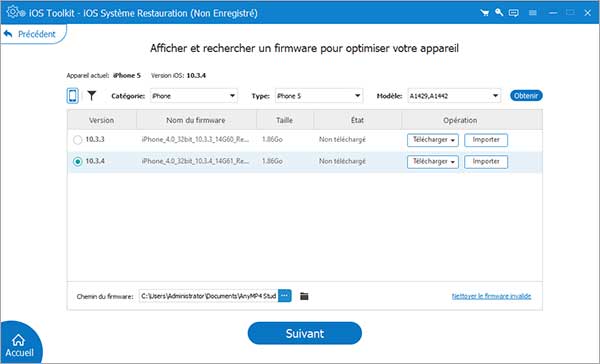Click the Taille column header
Screen dimensions: 600x364
coord(285,120)
